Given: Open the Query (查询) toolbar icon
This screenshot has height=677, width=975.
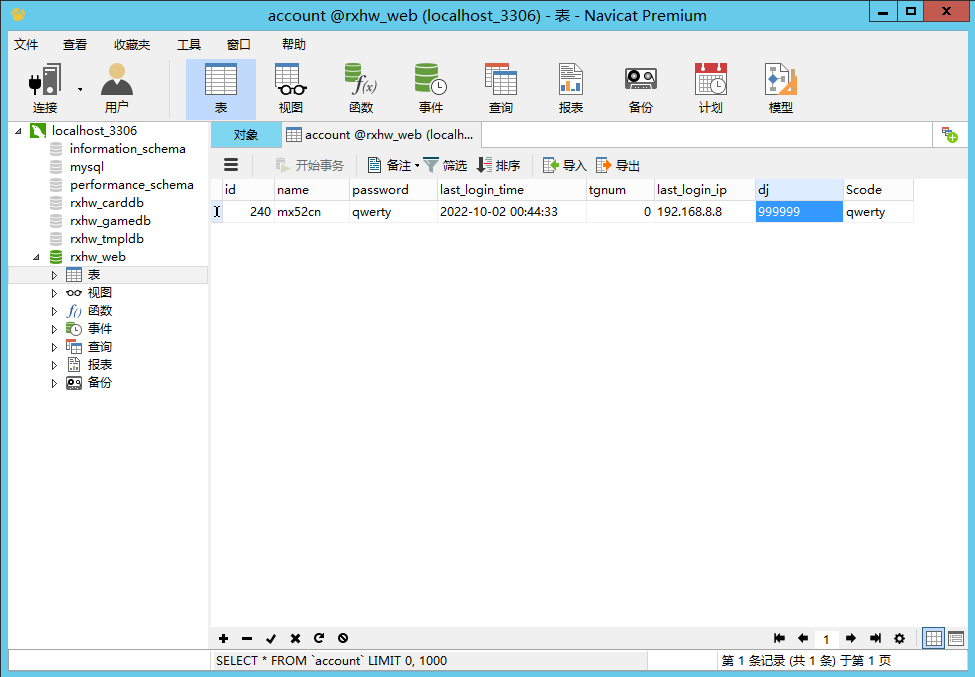Looking at the screenshot, I should coord(500,88).
